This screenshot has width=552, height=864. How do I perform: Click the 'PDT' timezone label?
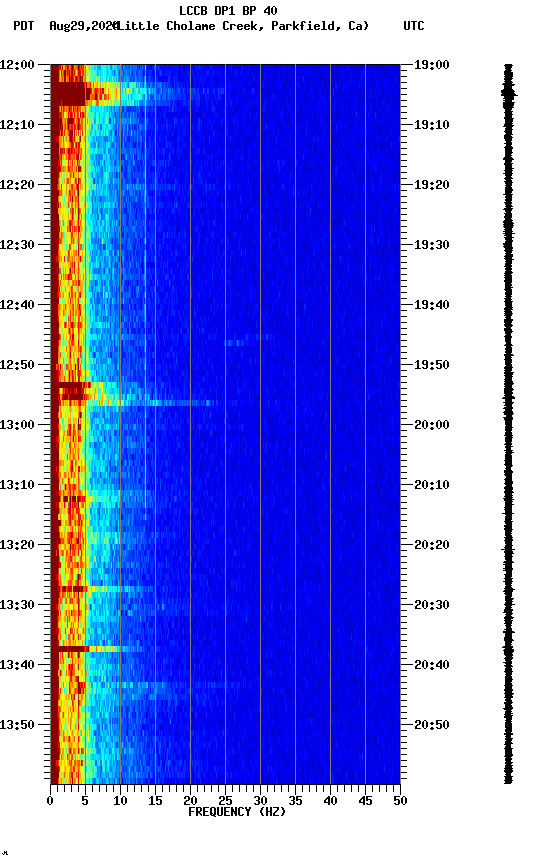[24, 26]
